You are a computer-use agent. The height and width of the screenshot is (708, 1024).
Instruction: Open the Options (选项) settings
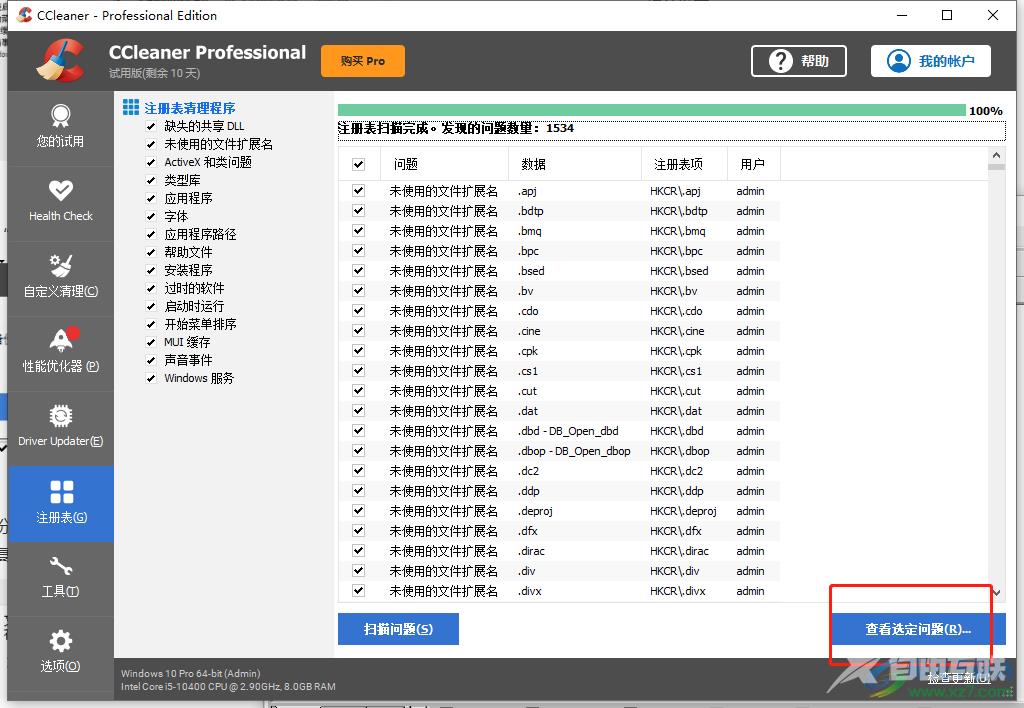(60, 653)
